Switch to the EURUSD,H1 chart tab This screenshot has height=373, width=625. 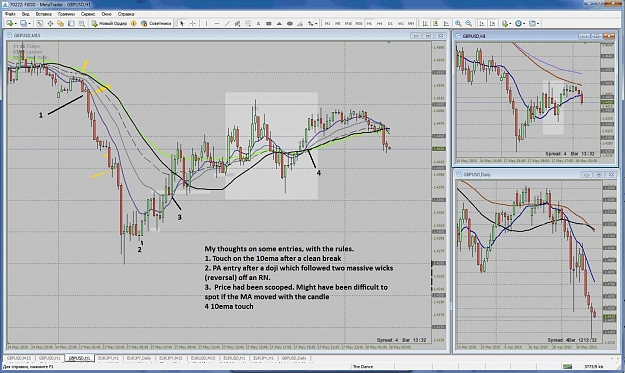[234, 358]
